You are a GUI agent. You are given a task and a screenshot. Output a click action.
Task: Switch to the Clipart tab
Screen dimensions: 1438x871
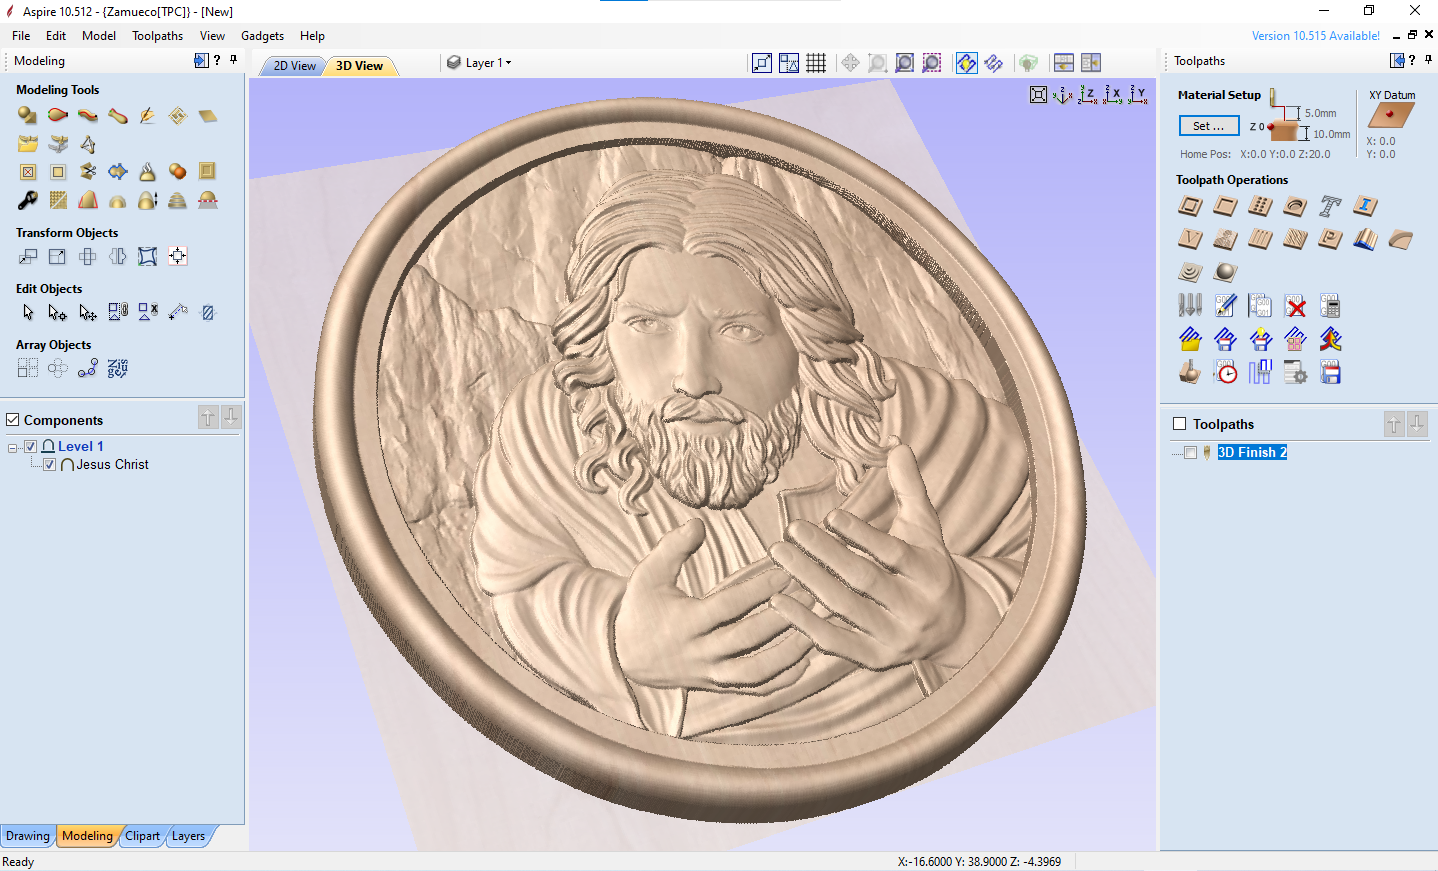[142, 836]
